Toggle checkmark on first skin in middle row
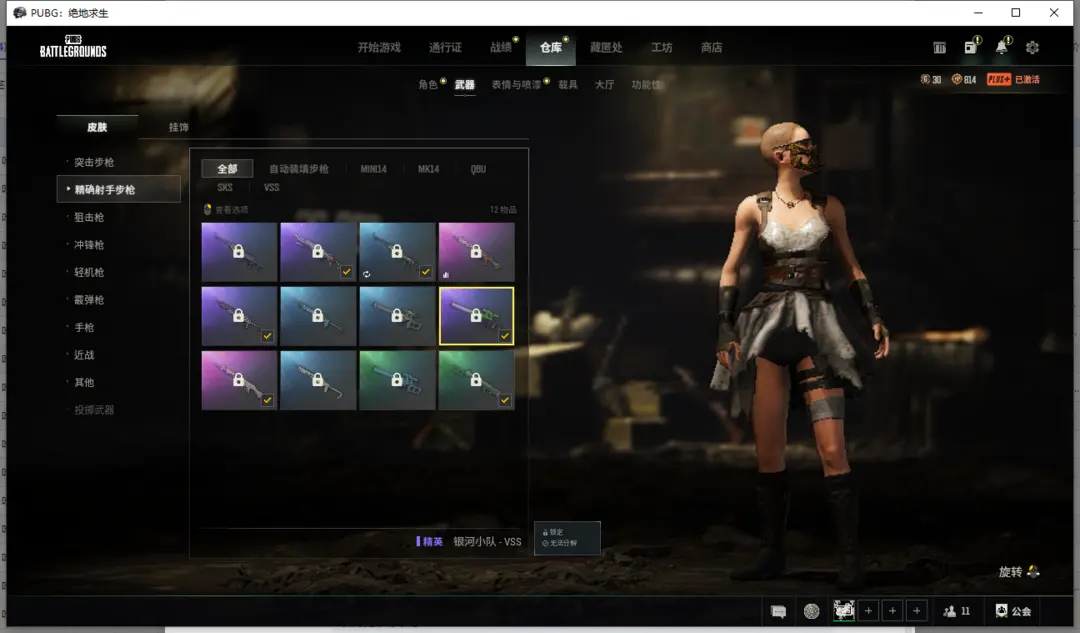The image size is (1080, 633). click(x=267, y=335)
